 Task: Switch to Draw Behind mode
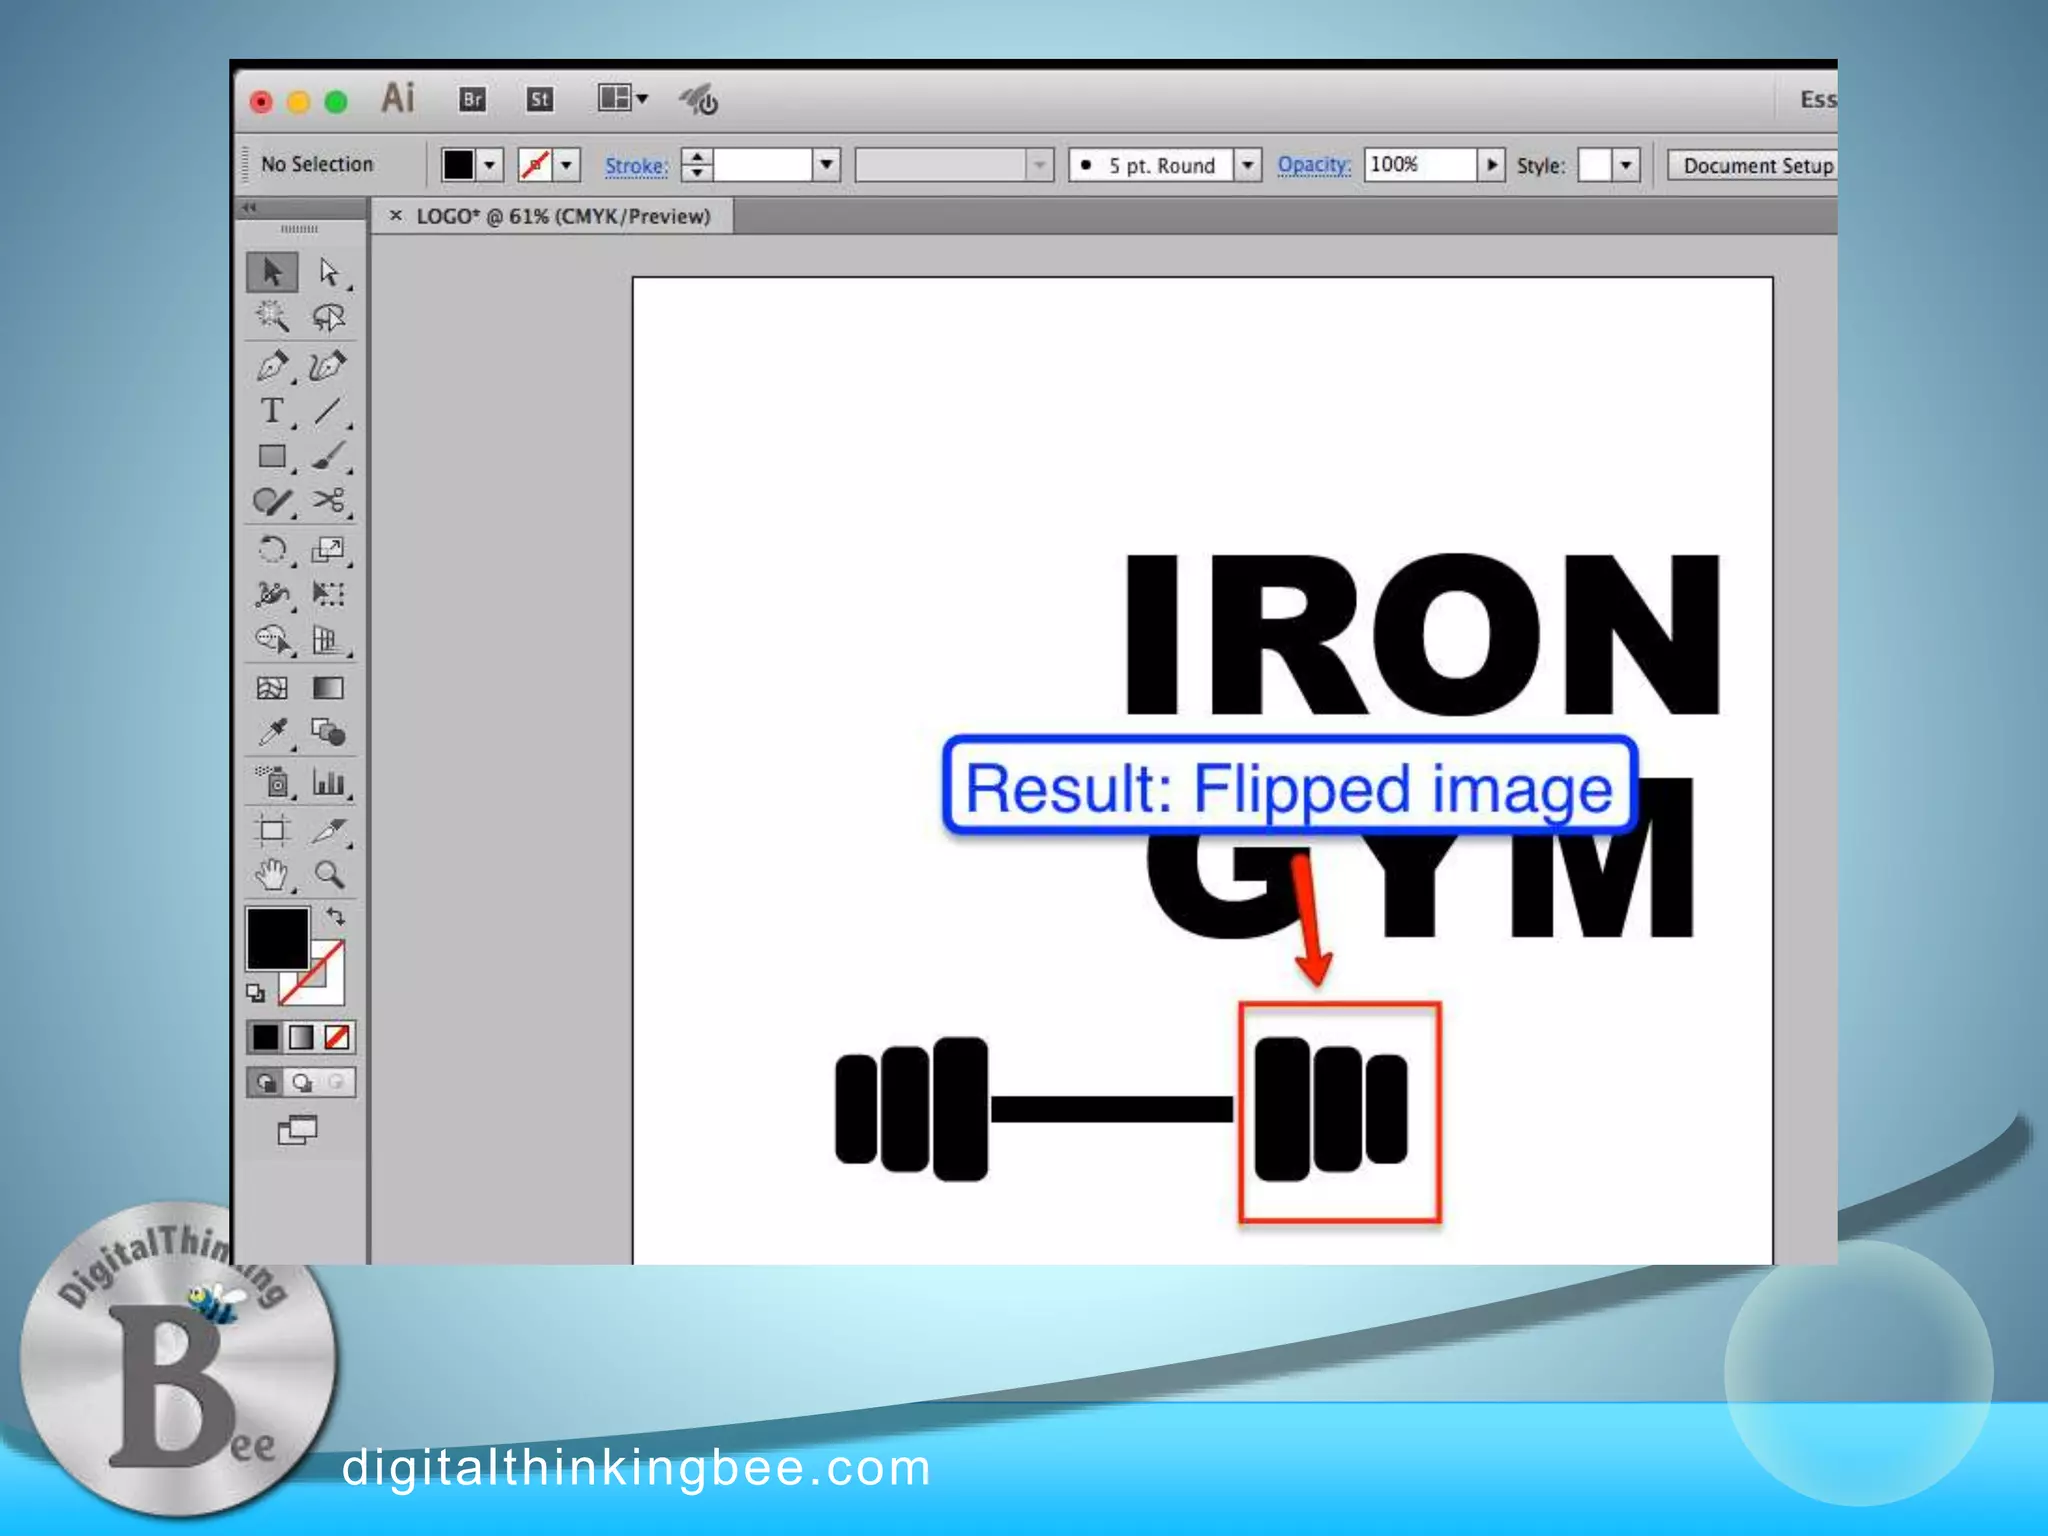(x=302, y=1082)
